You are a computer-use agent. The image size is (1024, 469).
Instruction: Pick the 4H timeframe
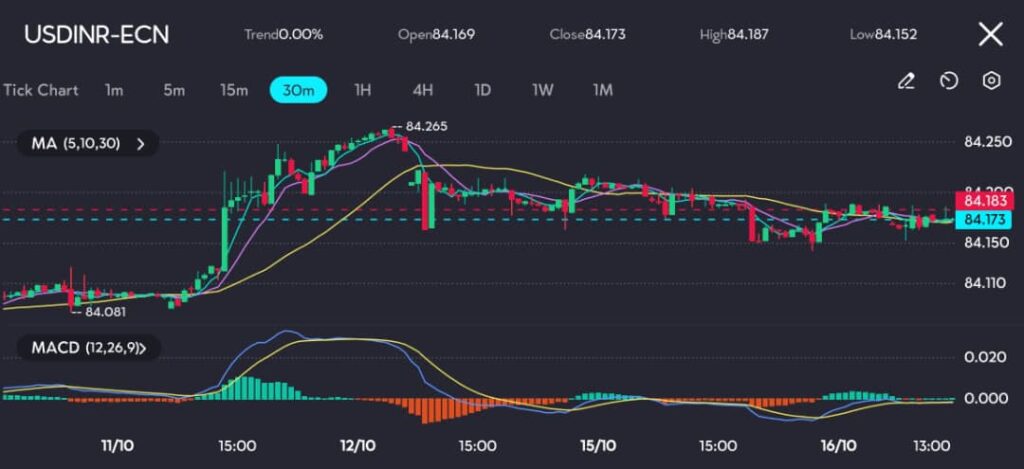pos(422,90)
